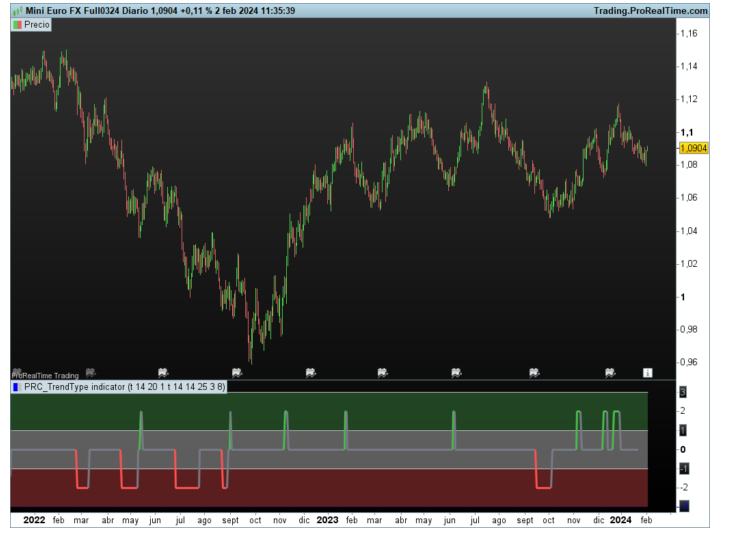This screenshot has width=753, height=539.
Task: Click the rollover marker icon near June 2023
Action: pyautogui.click(x=456, y=372)
